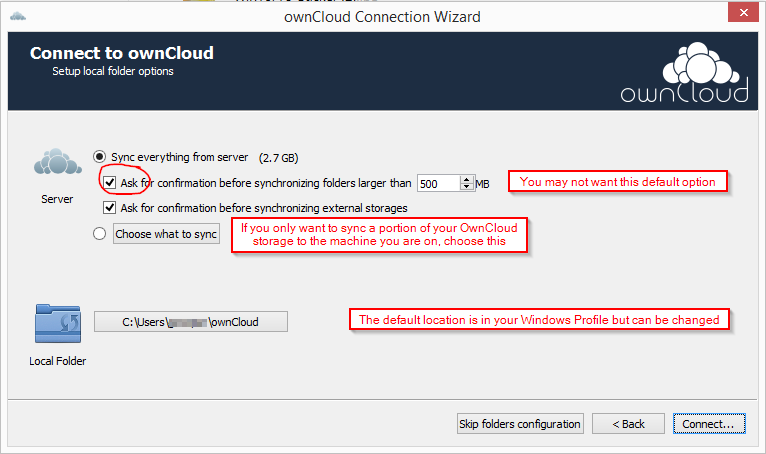This screenshot has height=454, width=766.
Task: Click the Local Folder sync icon
Action: 58,324
